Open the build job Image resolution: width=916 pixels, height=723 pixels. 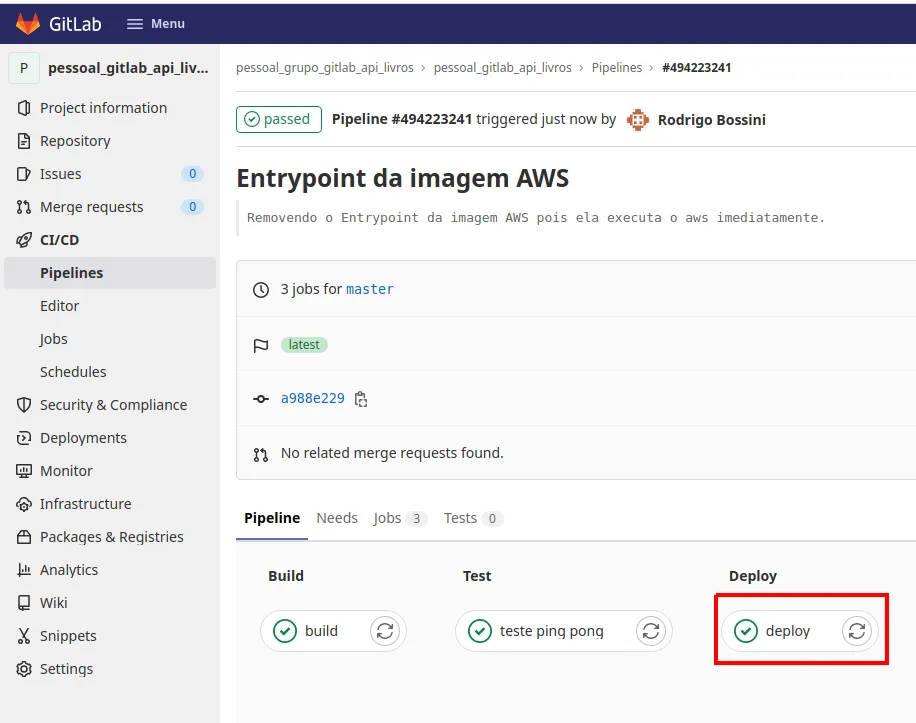[321, 631]
